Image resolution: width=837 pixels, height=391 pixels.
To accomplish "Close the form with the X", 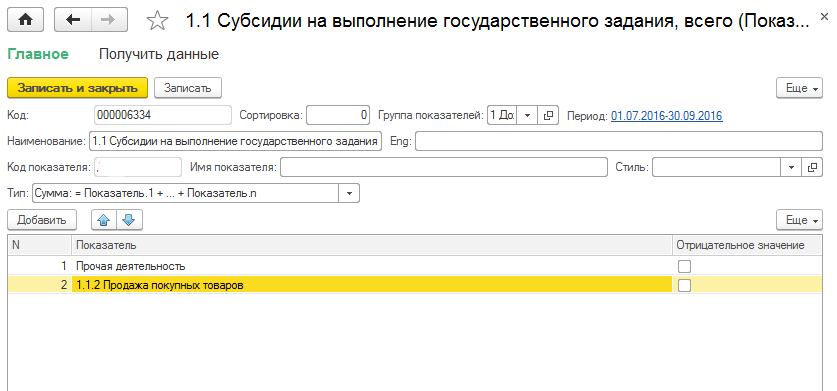I will [824, 18].
